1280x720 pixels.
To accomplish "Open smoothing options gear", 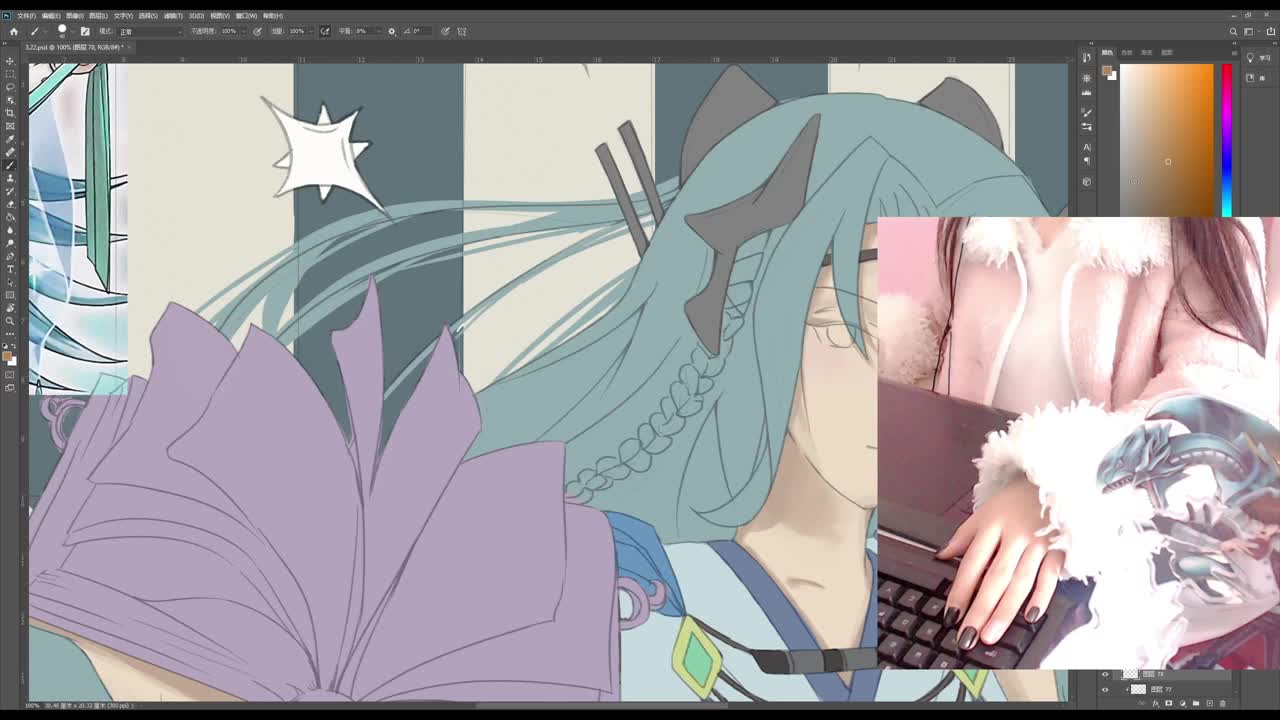I will coord(391,31).
